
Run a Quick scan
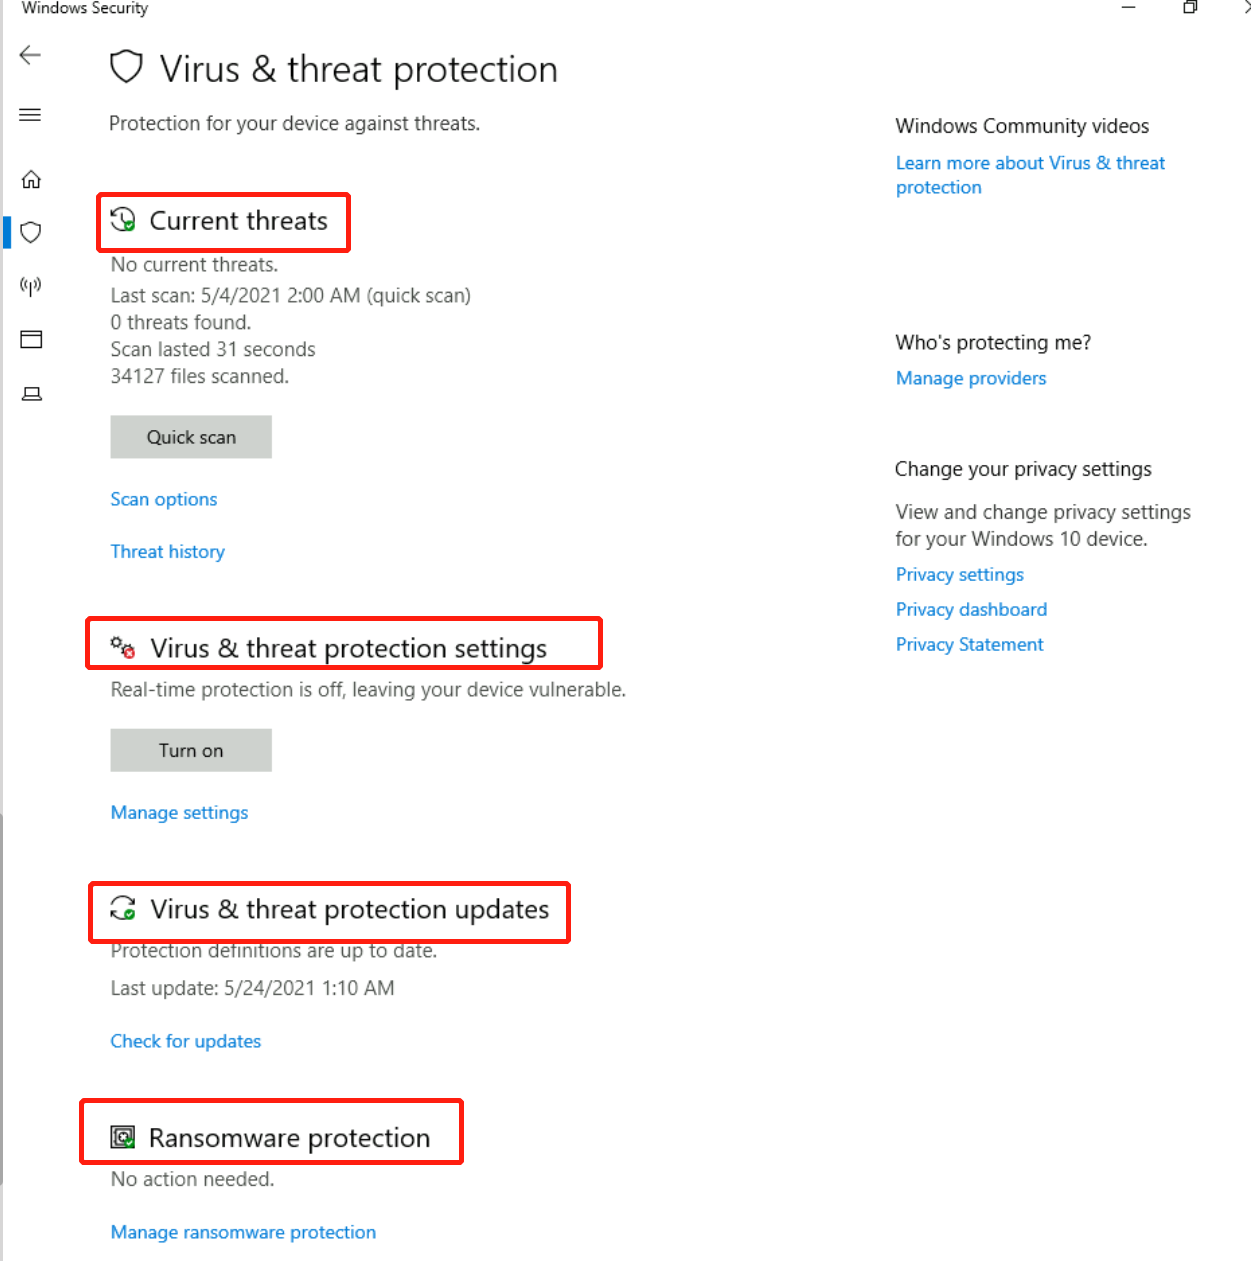(x=191, y=437)
